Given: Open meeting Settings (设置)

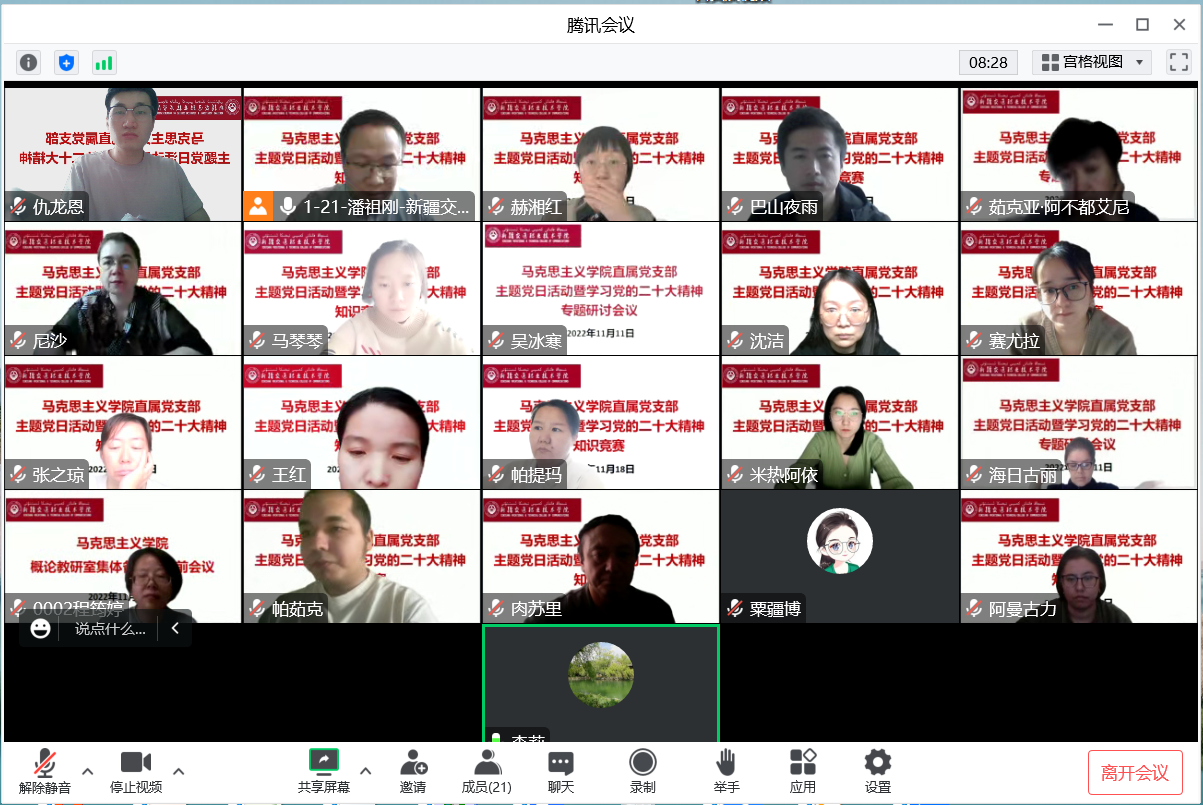Looking at the screenshot, I should [x=877, y=772].
